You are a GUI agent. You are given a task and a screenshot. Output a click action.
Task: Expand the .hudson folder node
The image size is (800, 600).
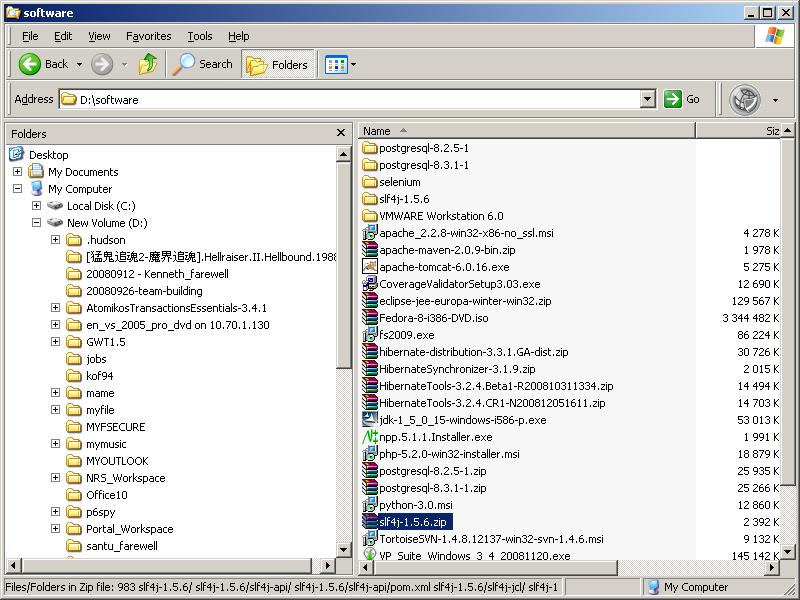coord(56,240)
